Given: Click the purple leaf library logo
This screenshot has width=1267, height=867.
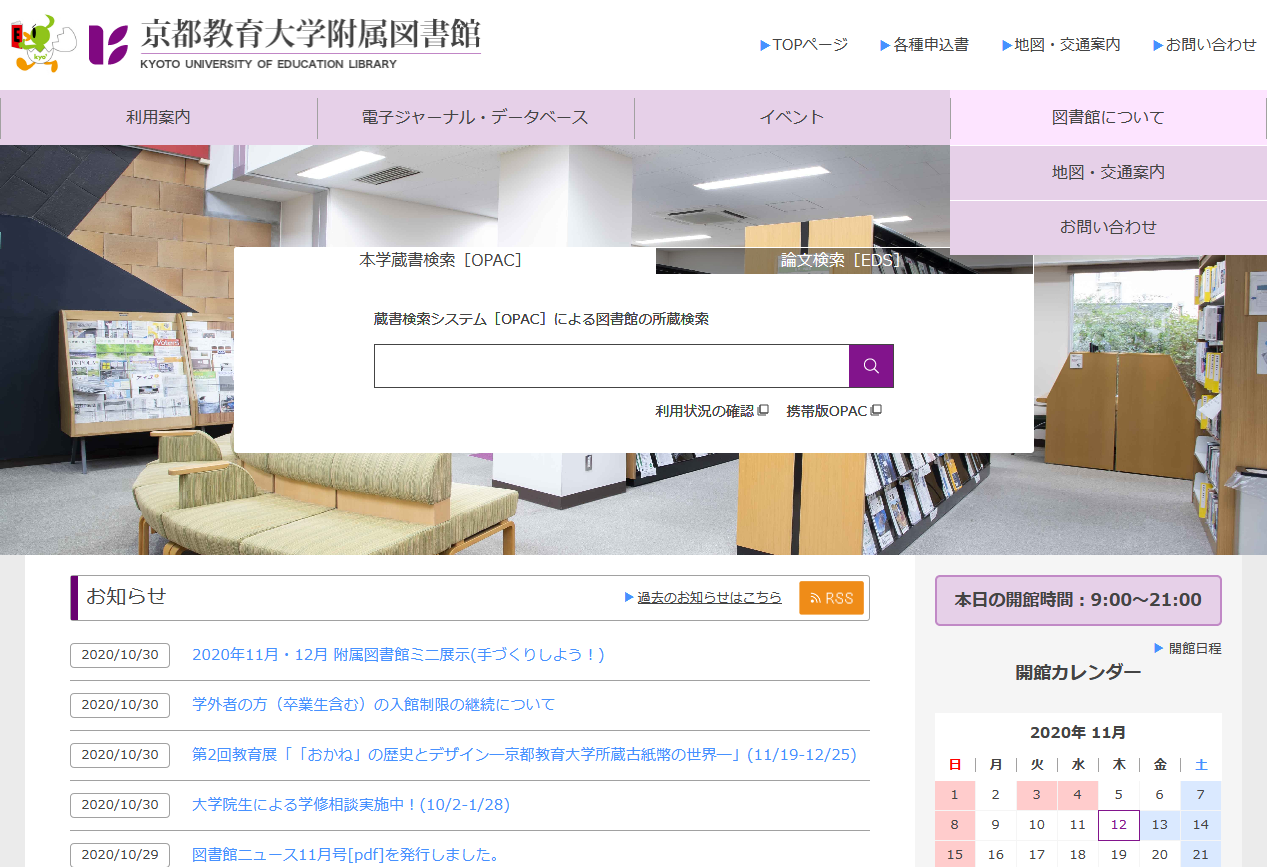Looking at the screenshot, I should click(x=108, y=44).
